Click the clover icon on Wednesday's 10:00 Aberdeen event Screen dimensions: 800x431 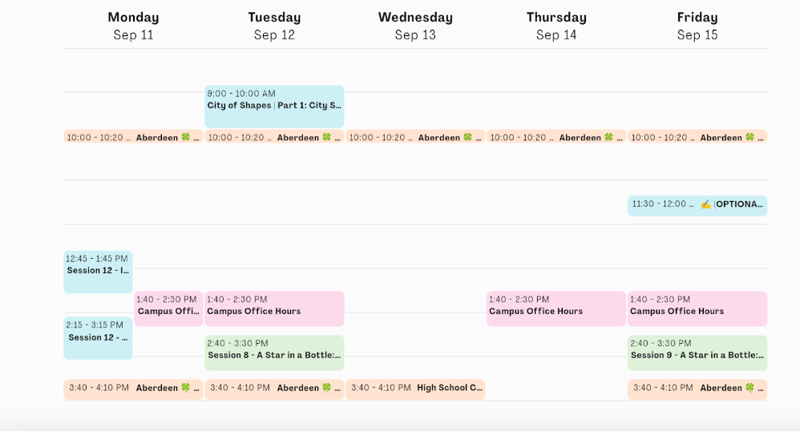click(467, 137)
